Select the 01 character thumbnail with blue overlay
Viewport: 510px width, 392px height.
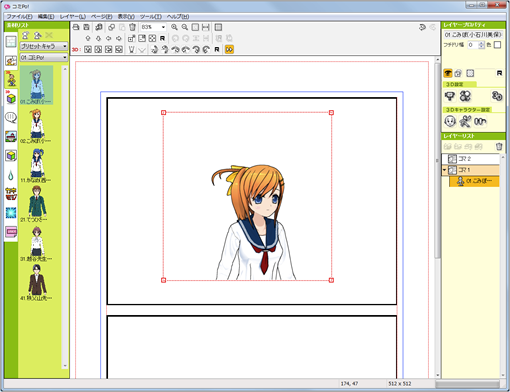[36, 85]
